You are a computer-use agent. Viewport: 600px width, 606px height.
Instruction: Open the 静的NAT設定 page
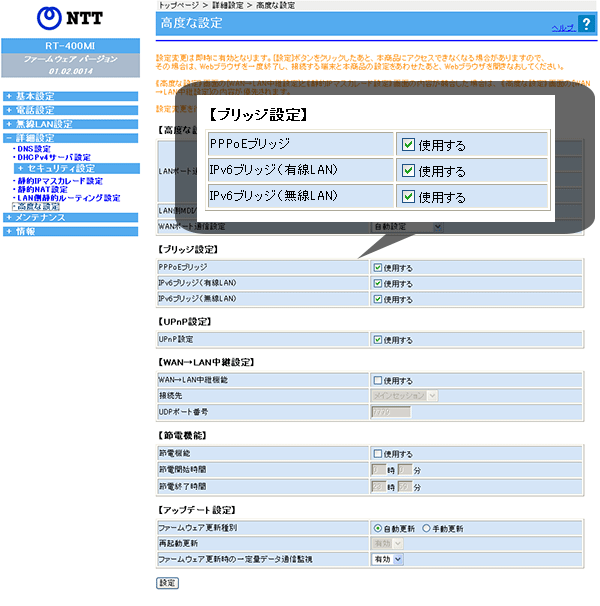click(x=43, y=189)
